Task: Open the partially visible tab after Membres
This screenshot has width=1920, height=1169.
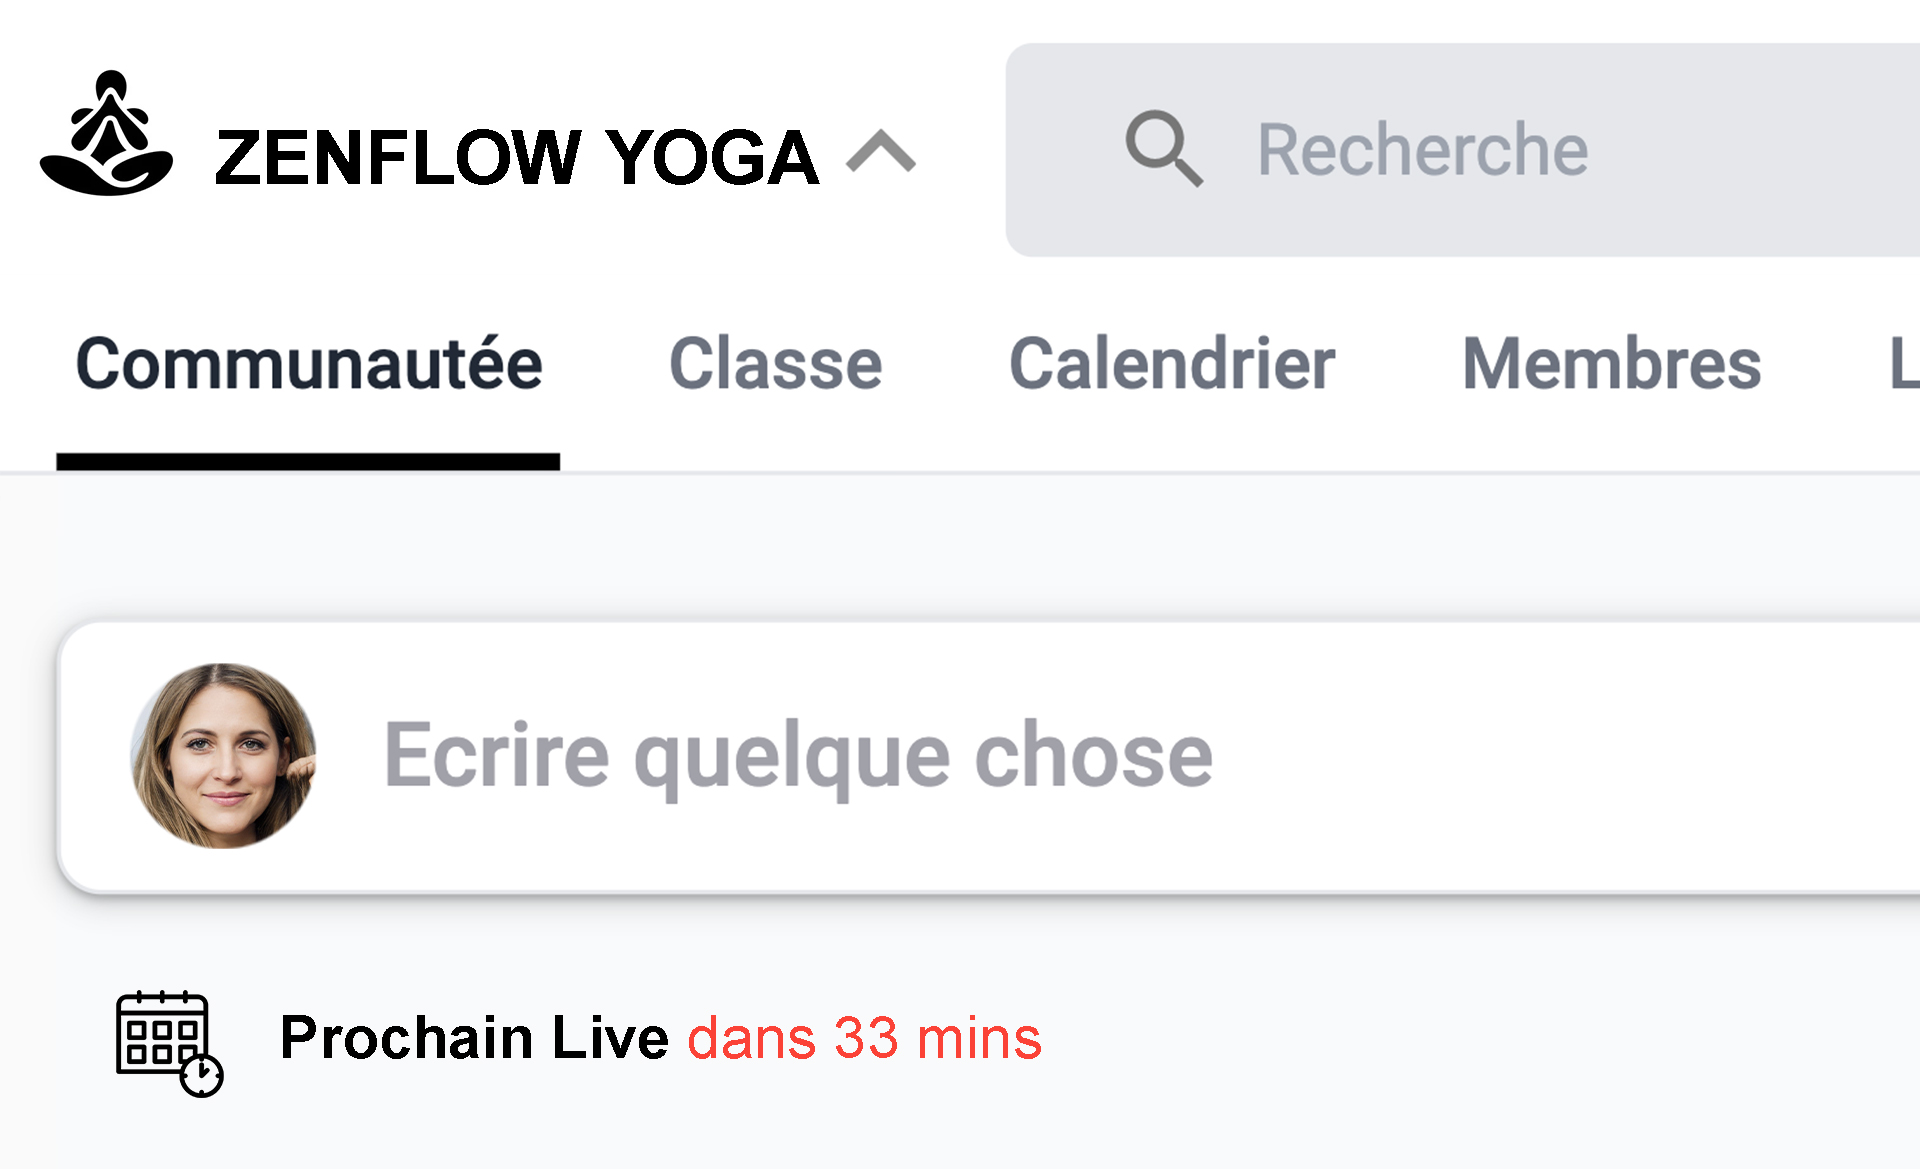Action: [1903, 363]
